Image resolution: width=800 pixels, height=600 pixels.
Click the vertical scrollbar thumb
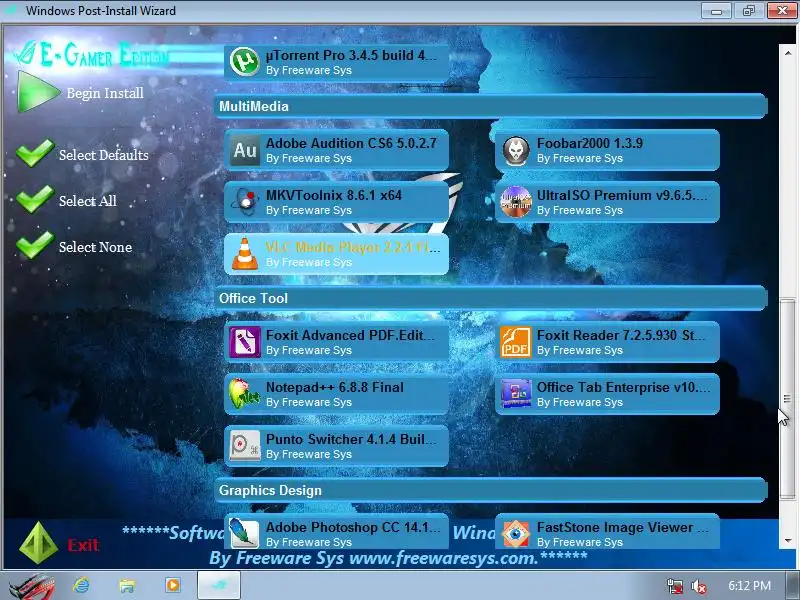click(x=787, y=398)
